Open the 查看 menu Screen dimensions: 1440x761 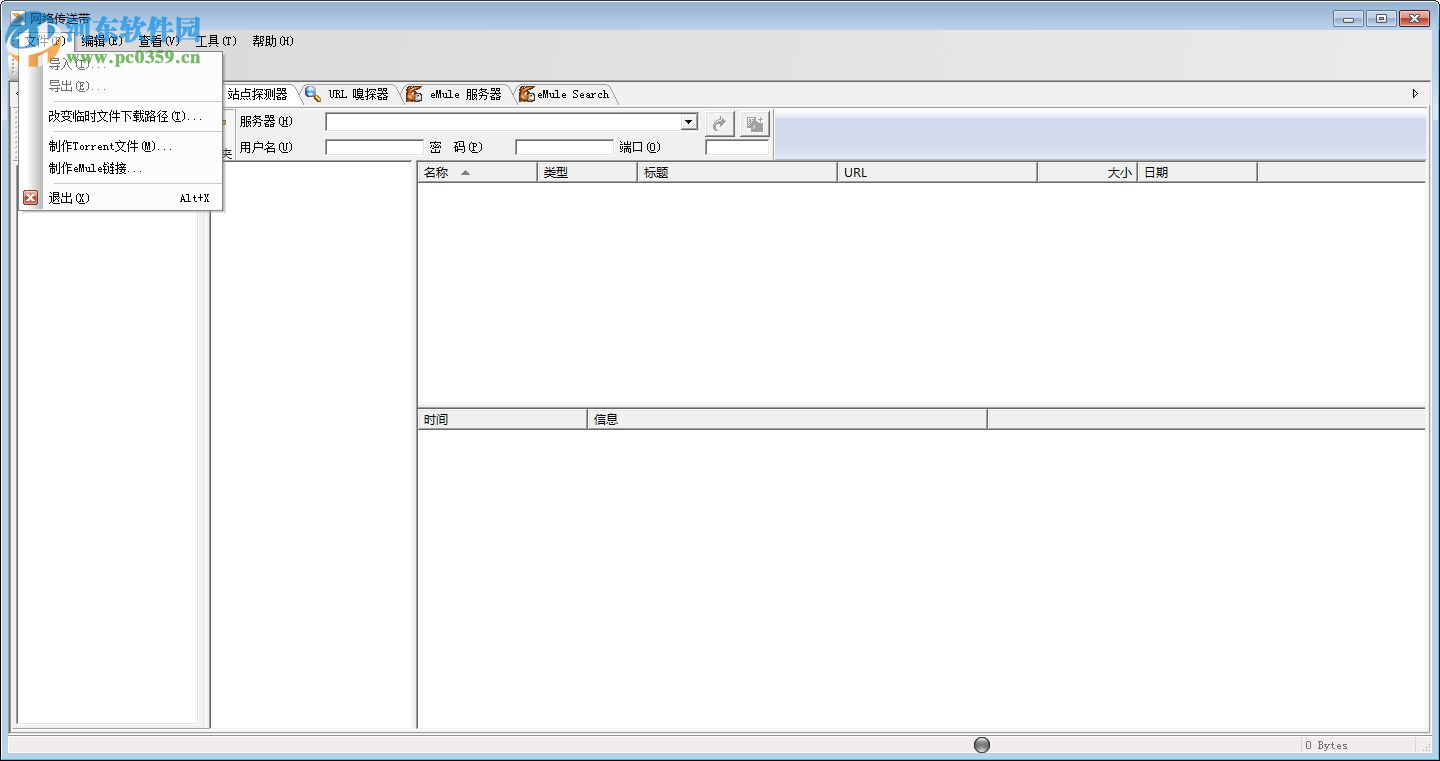click(x=159, y=41)
